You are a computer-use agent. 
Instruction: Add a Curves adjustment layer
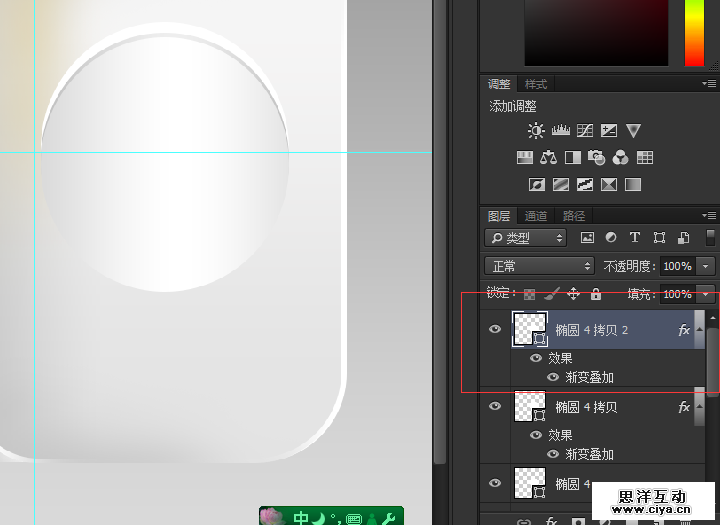(x=585, y=131)
